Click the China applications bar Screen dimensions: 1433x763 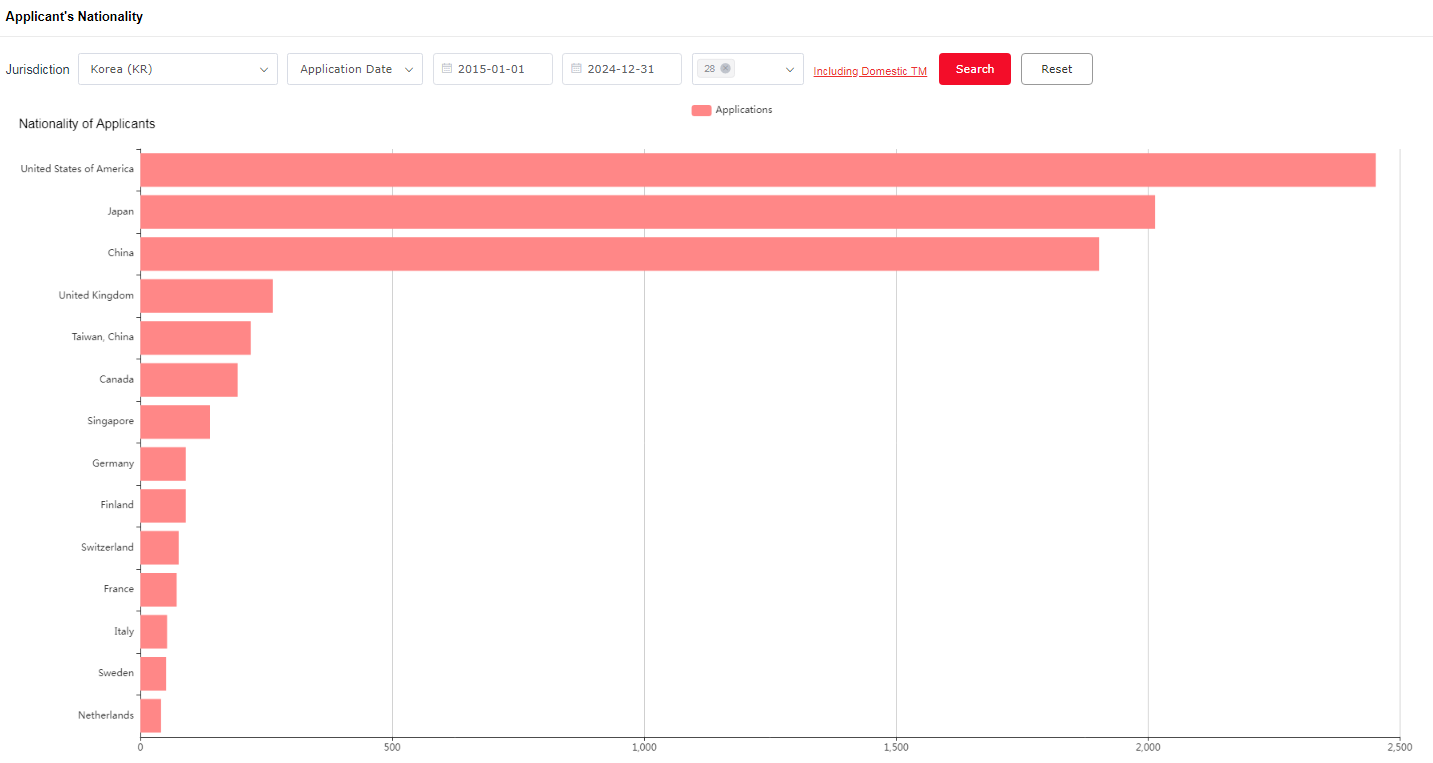coord(619,254)
